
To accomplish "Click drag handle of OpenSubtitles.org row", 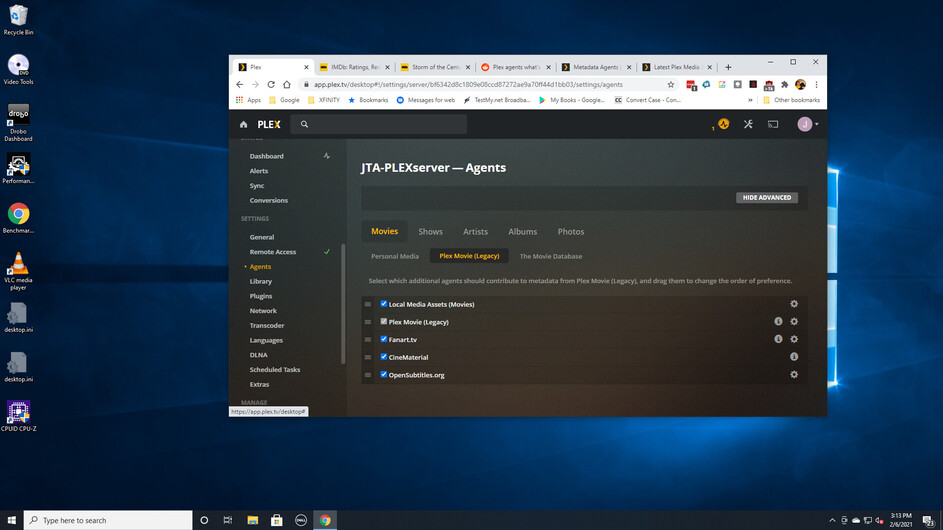I will [368, 375].
